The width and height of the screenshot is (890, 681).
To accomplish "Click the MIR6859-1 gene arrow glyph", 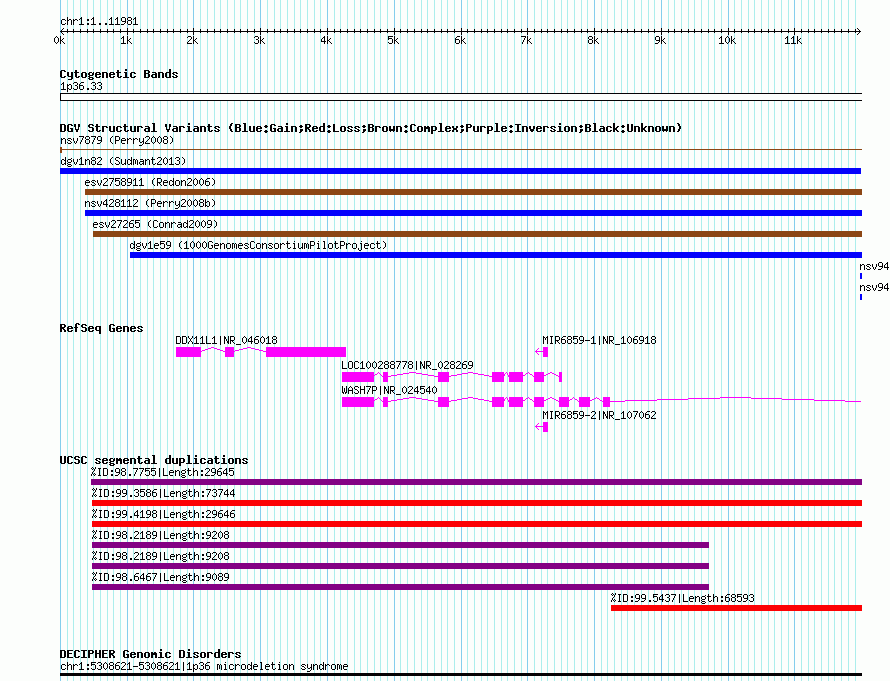I will (542, 352).
